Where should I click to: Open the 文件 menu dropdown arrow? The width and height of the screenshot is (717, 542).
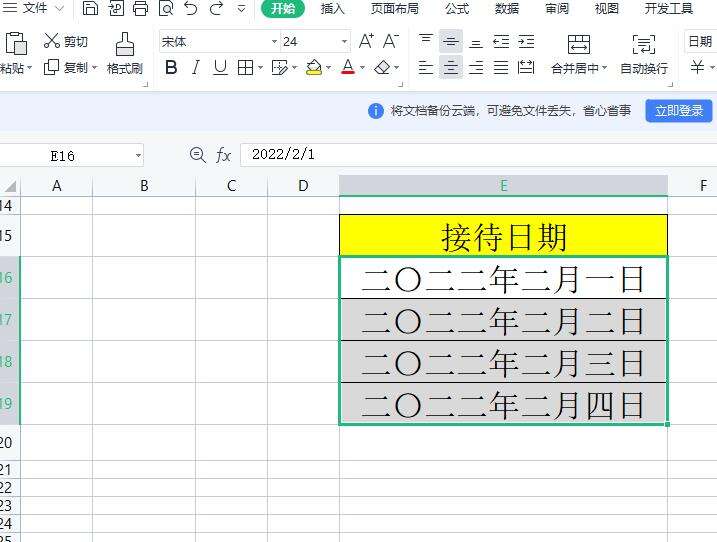[59, 8]
